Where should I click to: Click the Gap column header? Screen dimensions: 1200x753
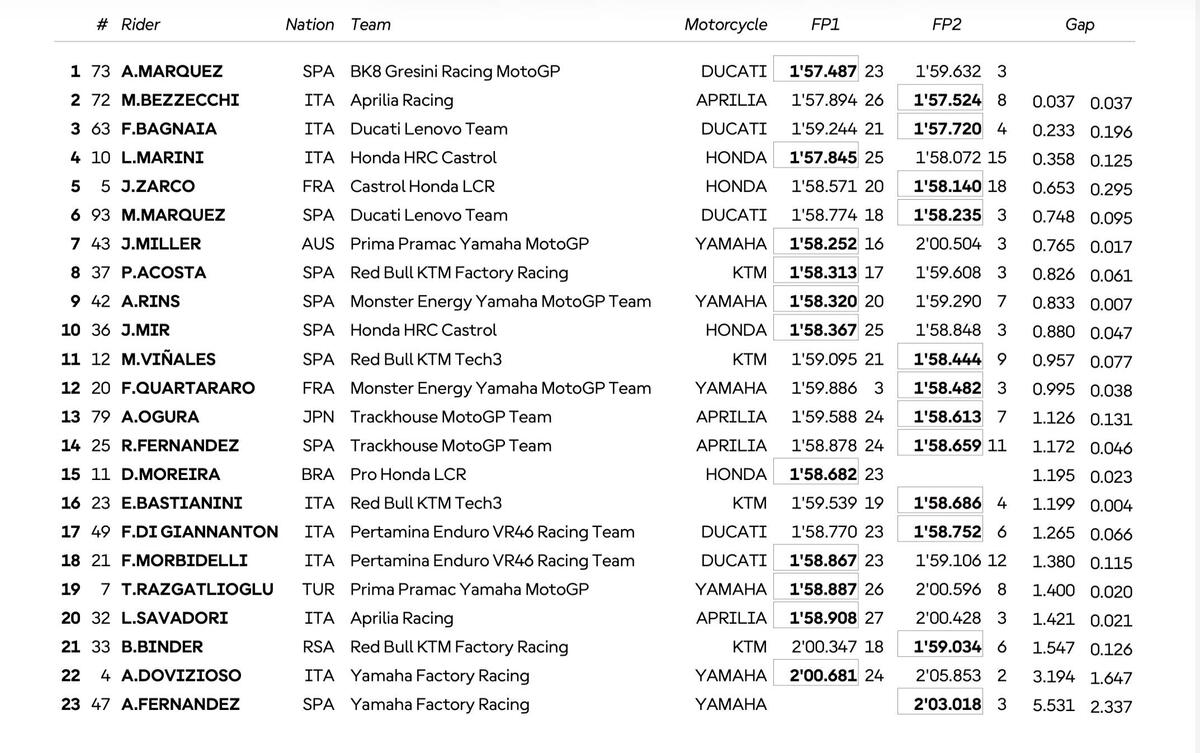1079,24
